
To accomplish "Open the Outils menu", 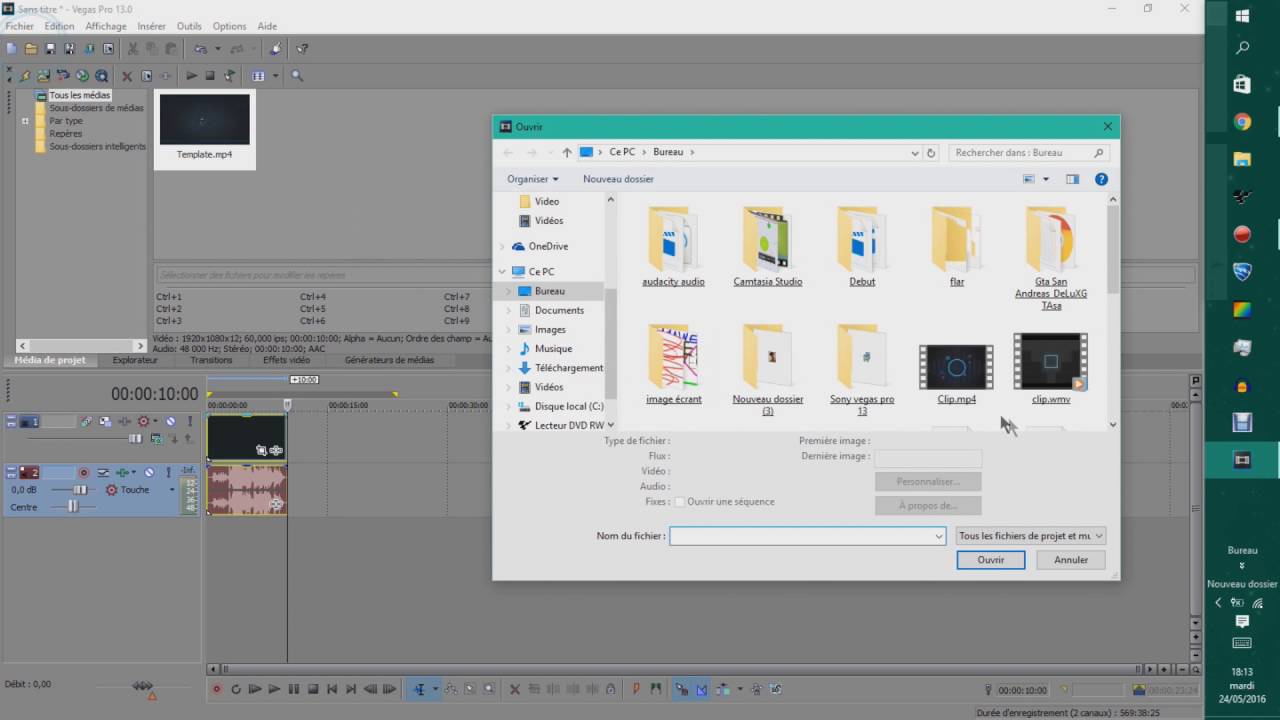I will (189, 26).
